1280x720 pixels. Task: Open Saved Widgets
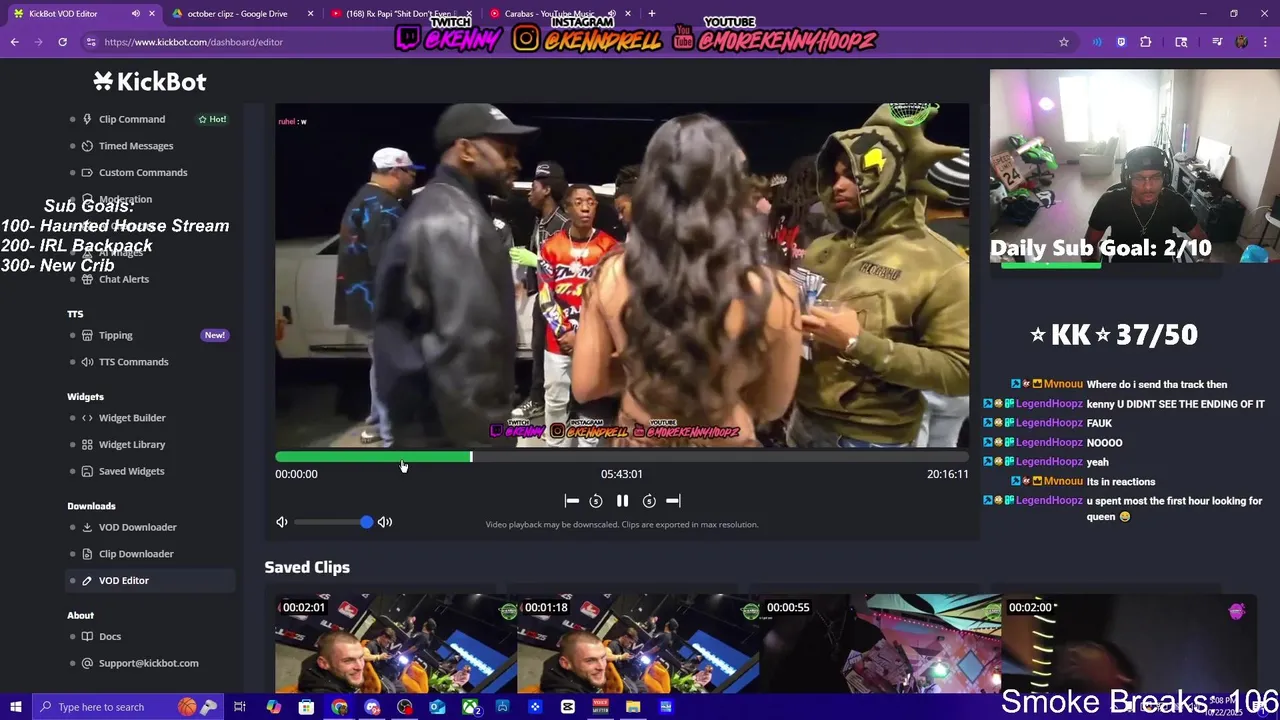(x=132, y=471)
